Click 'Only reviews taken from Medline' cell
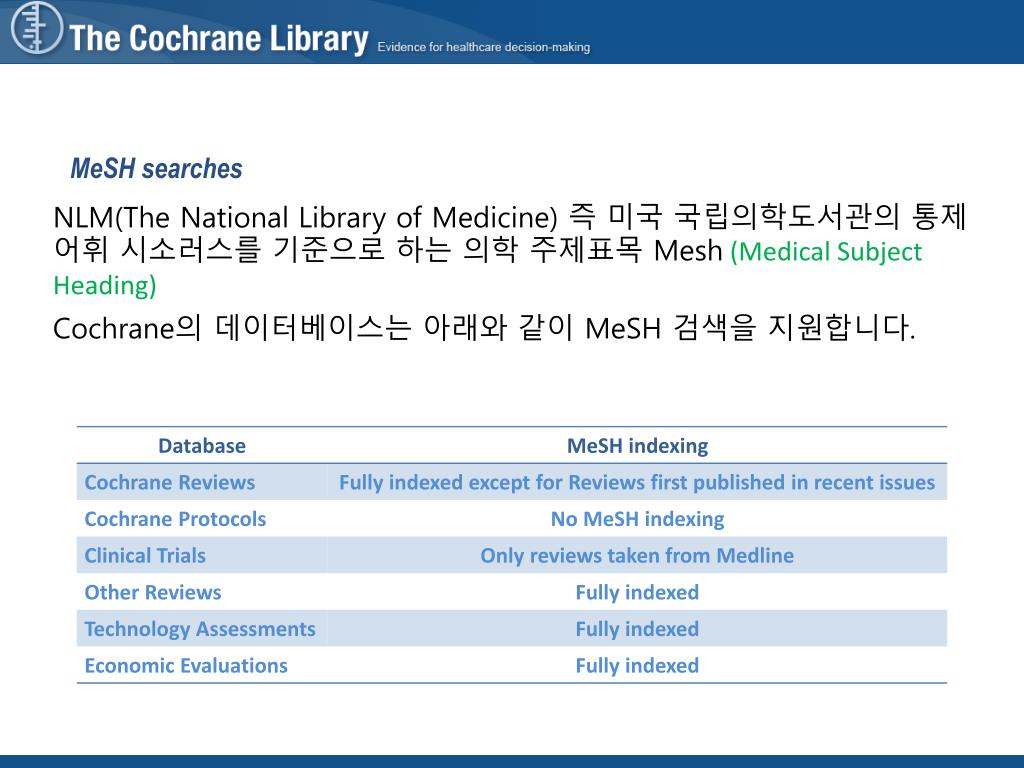 (637, 555)
